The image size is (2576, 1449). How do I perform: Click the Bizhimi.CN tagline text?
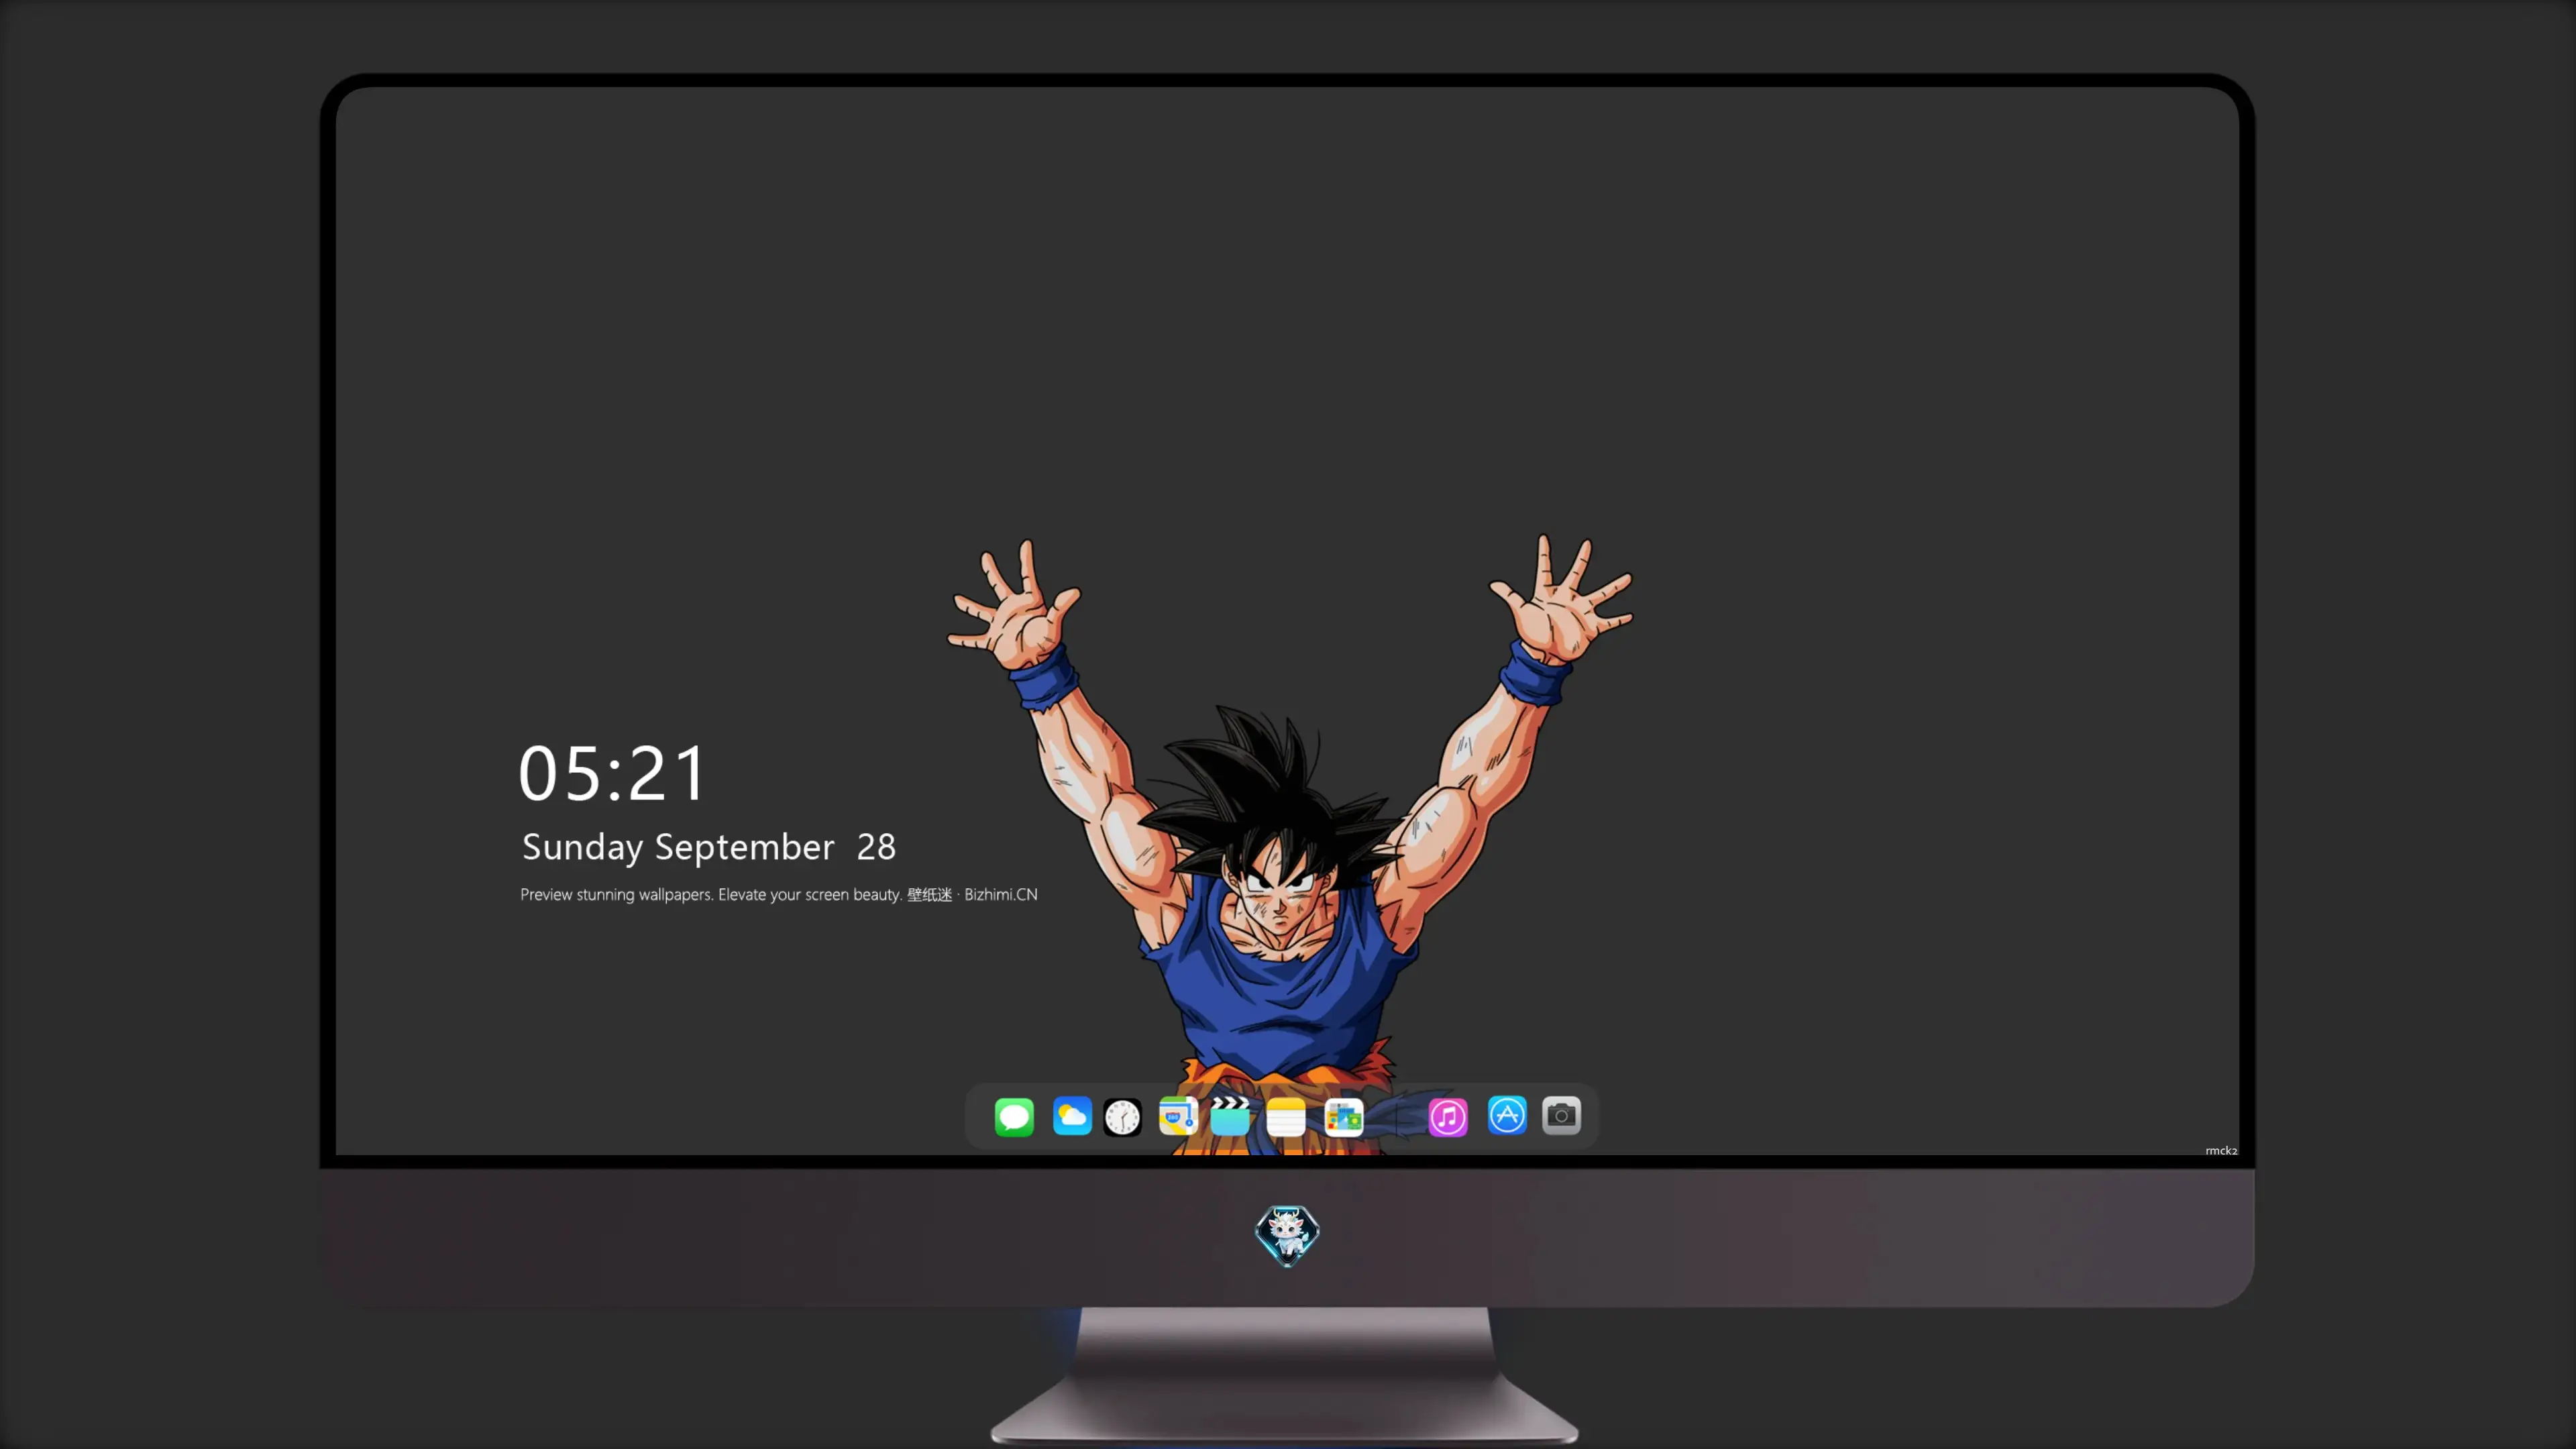779,894
